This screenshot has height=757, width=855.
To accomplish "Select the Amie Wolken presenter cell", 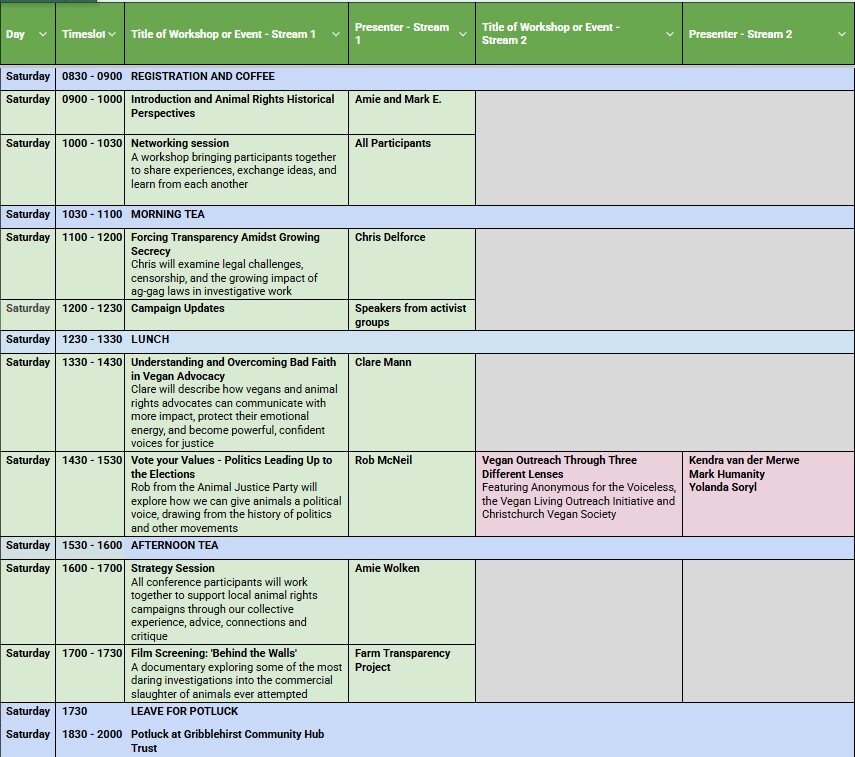I will [x=412, y=602].
